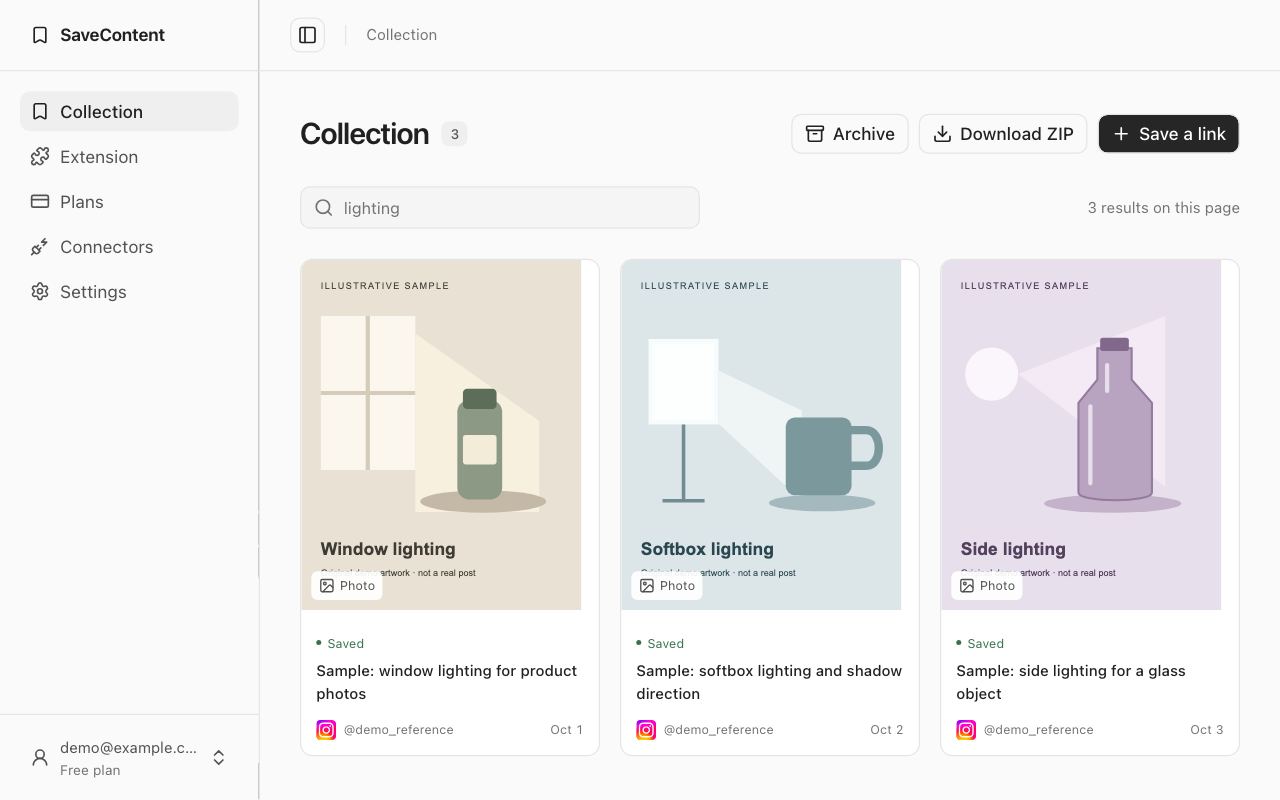
Task: Open the Window lighting thumbnail
Action: click(441, 435)
